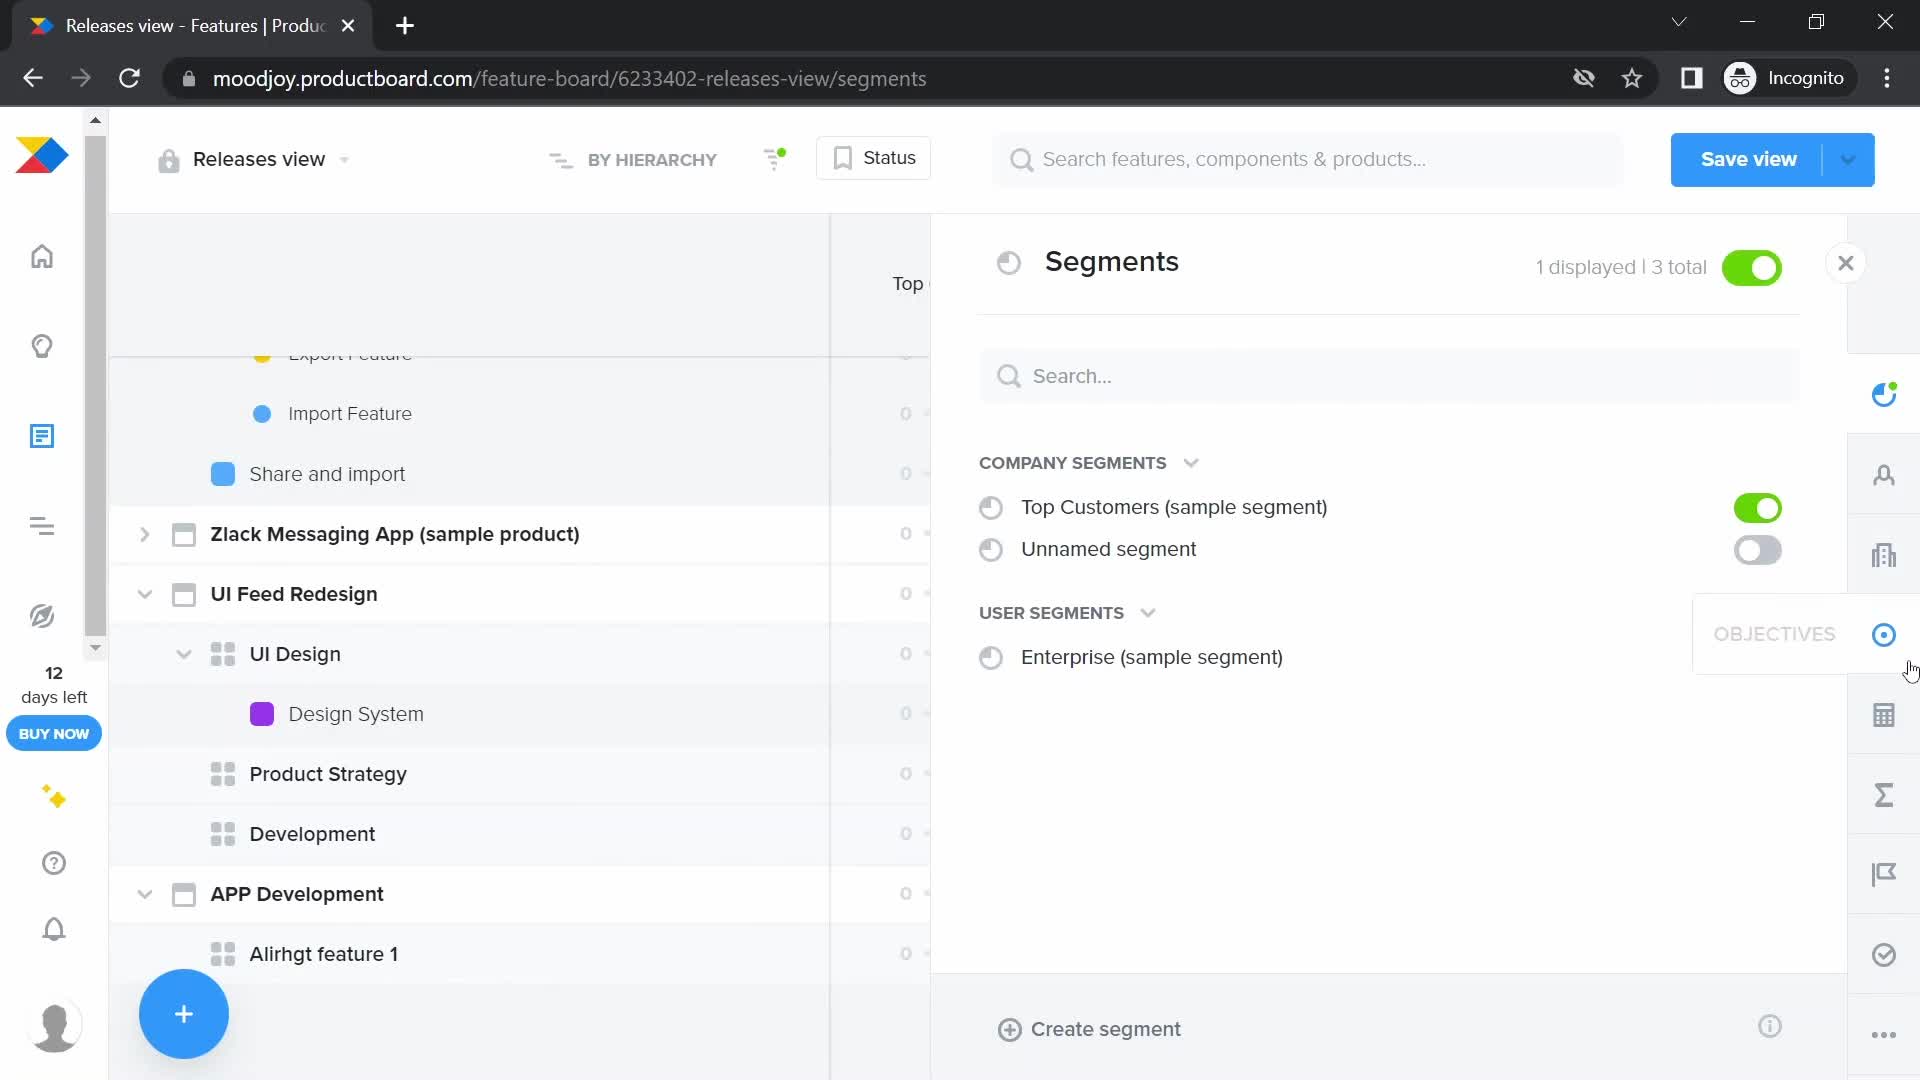Click the blue add plus button
This screenshot has height=1080, width=1920.
184,1014
